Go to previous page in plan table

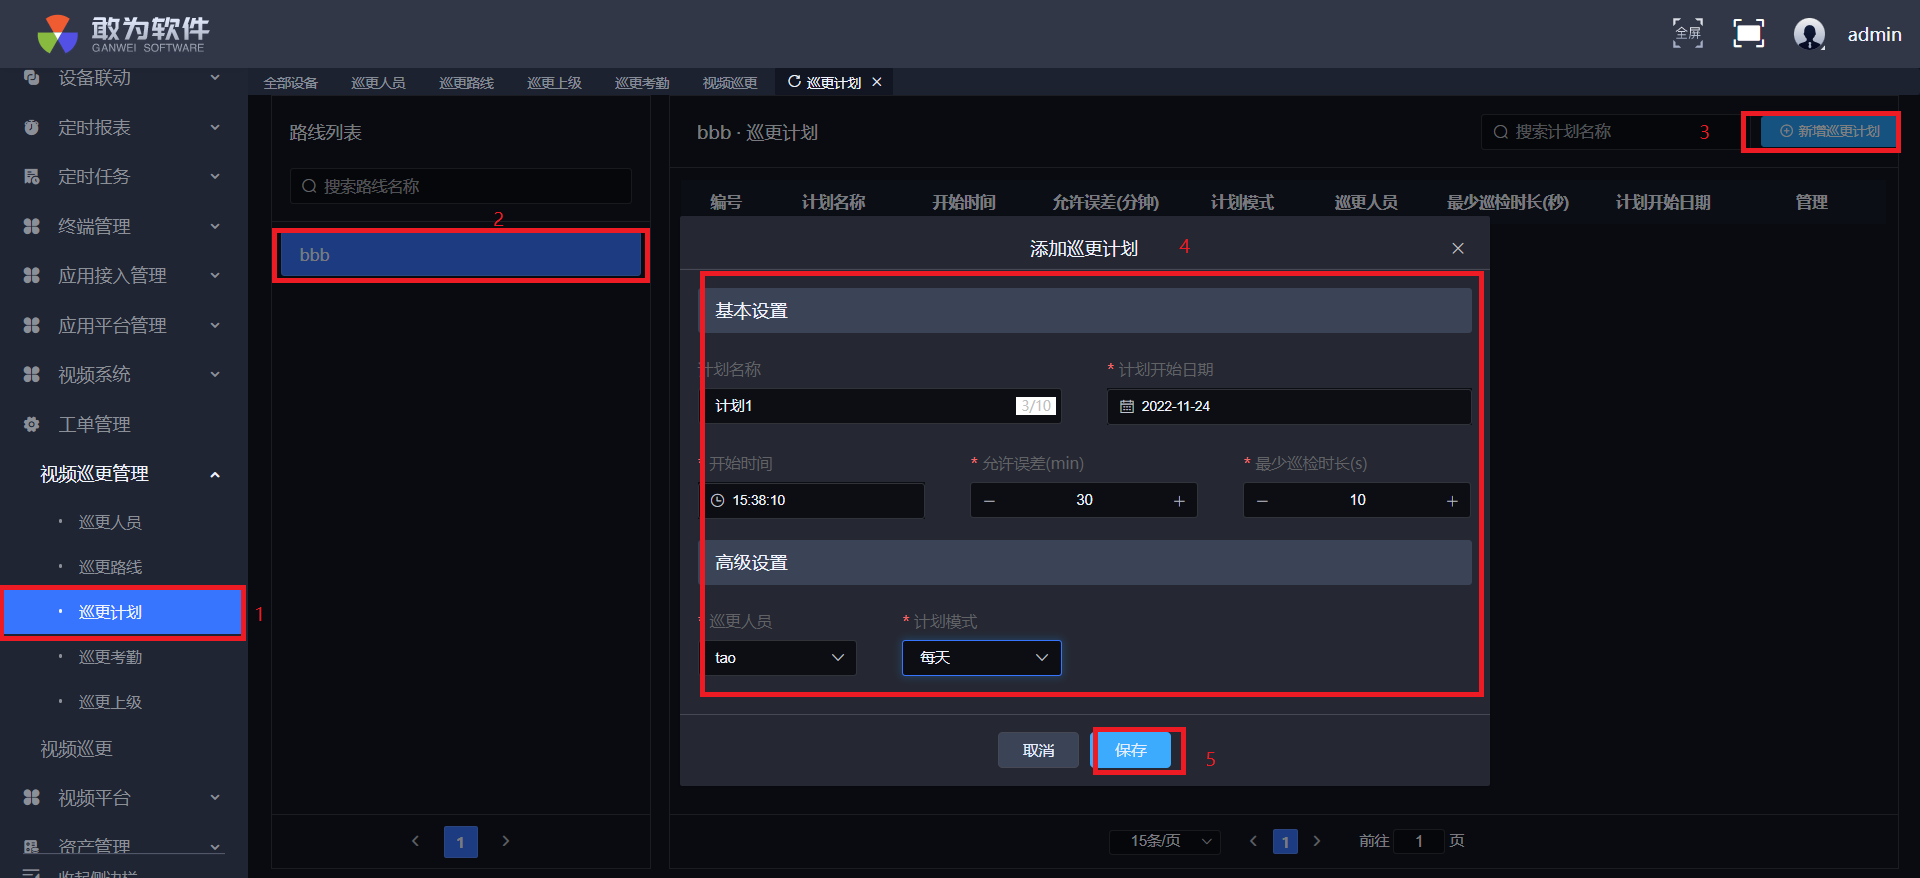point(1254,841)
